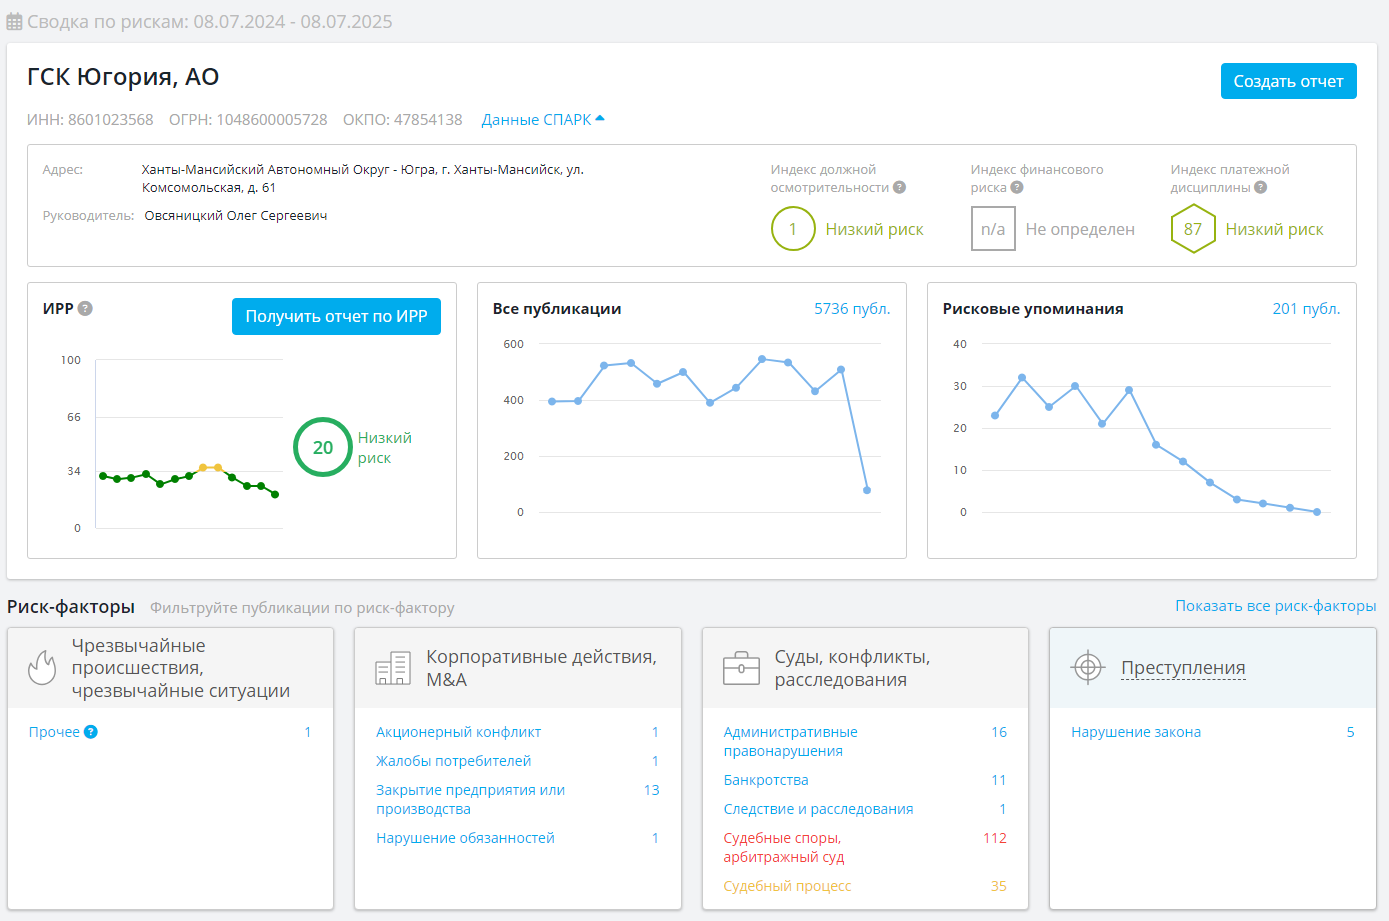Viewport: 1389px width, 921px height.
Task: Filter by Административные правонарушения
Action: coord(790,741)
